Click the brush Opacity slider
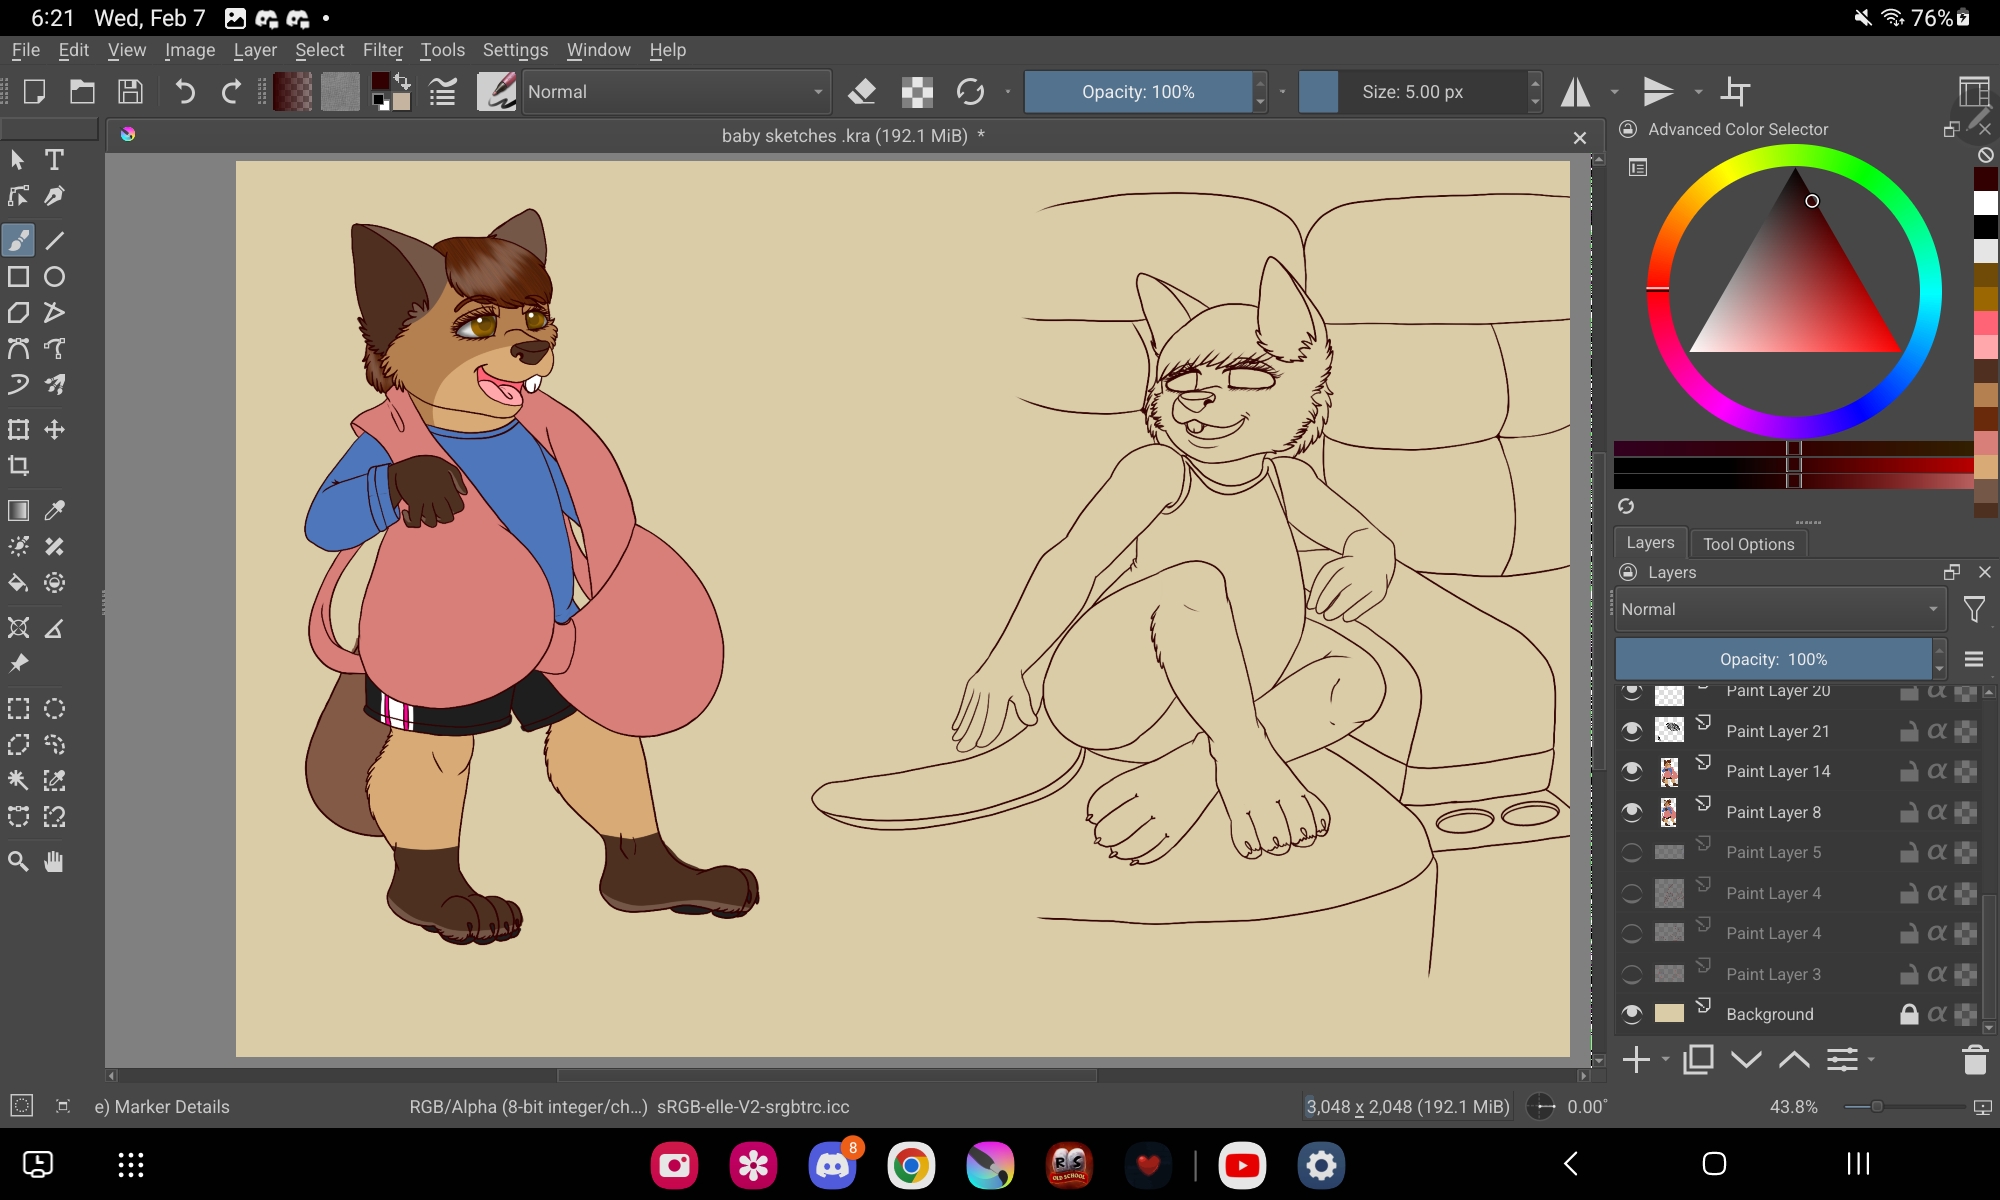Viewport: 2000px width, 1200px height. [x=1138, y=92]
